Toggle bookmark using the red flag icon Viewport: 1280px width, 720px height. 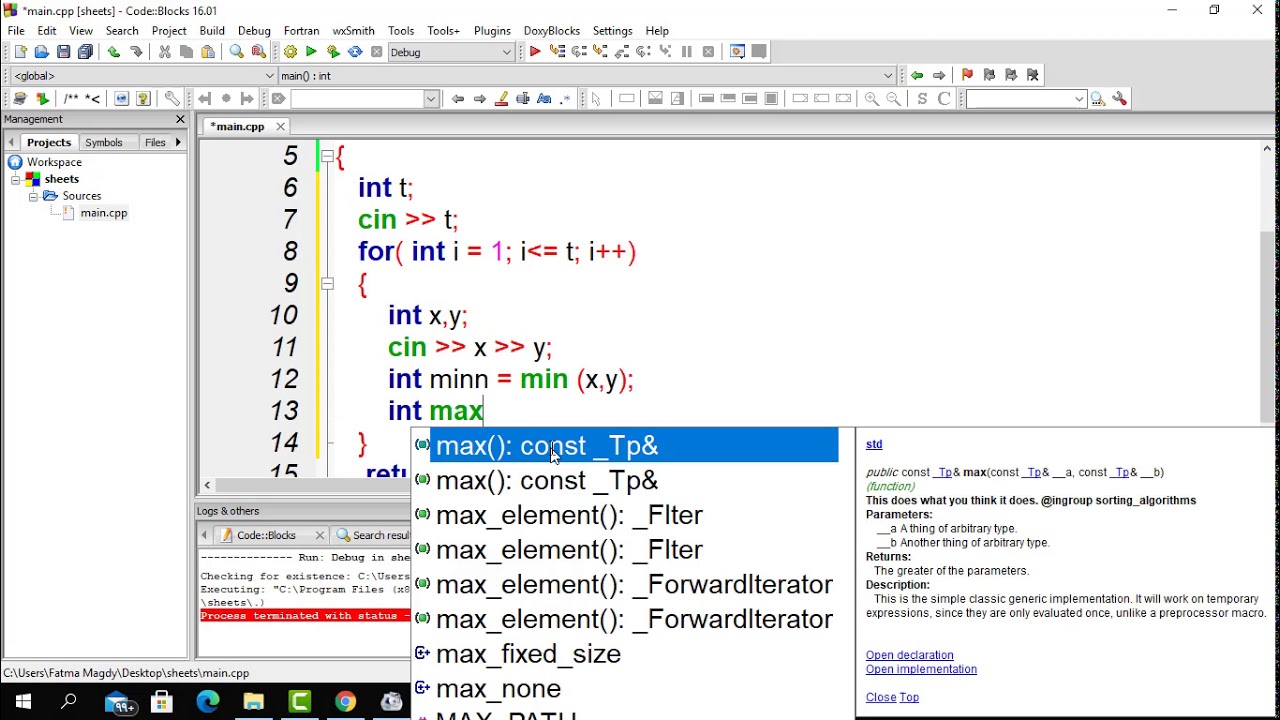coord(967,75)
